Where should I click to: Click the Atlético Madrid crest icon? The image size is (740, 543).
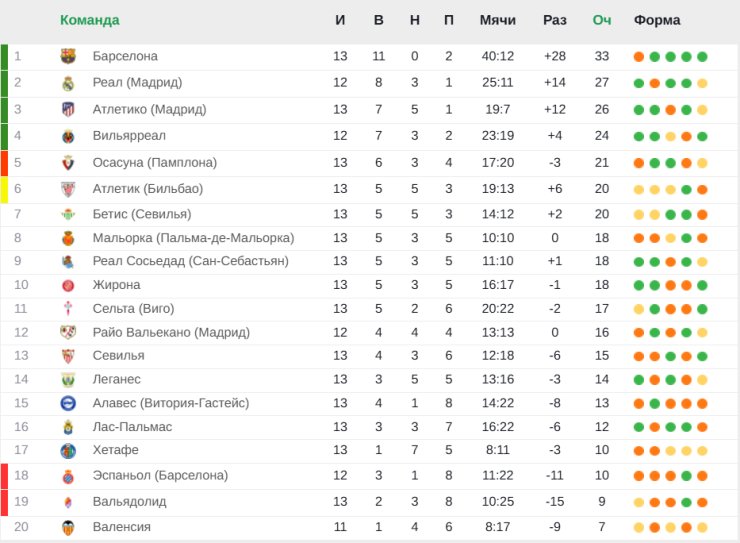point(68,109)
